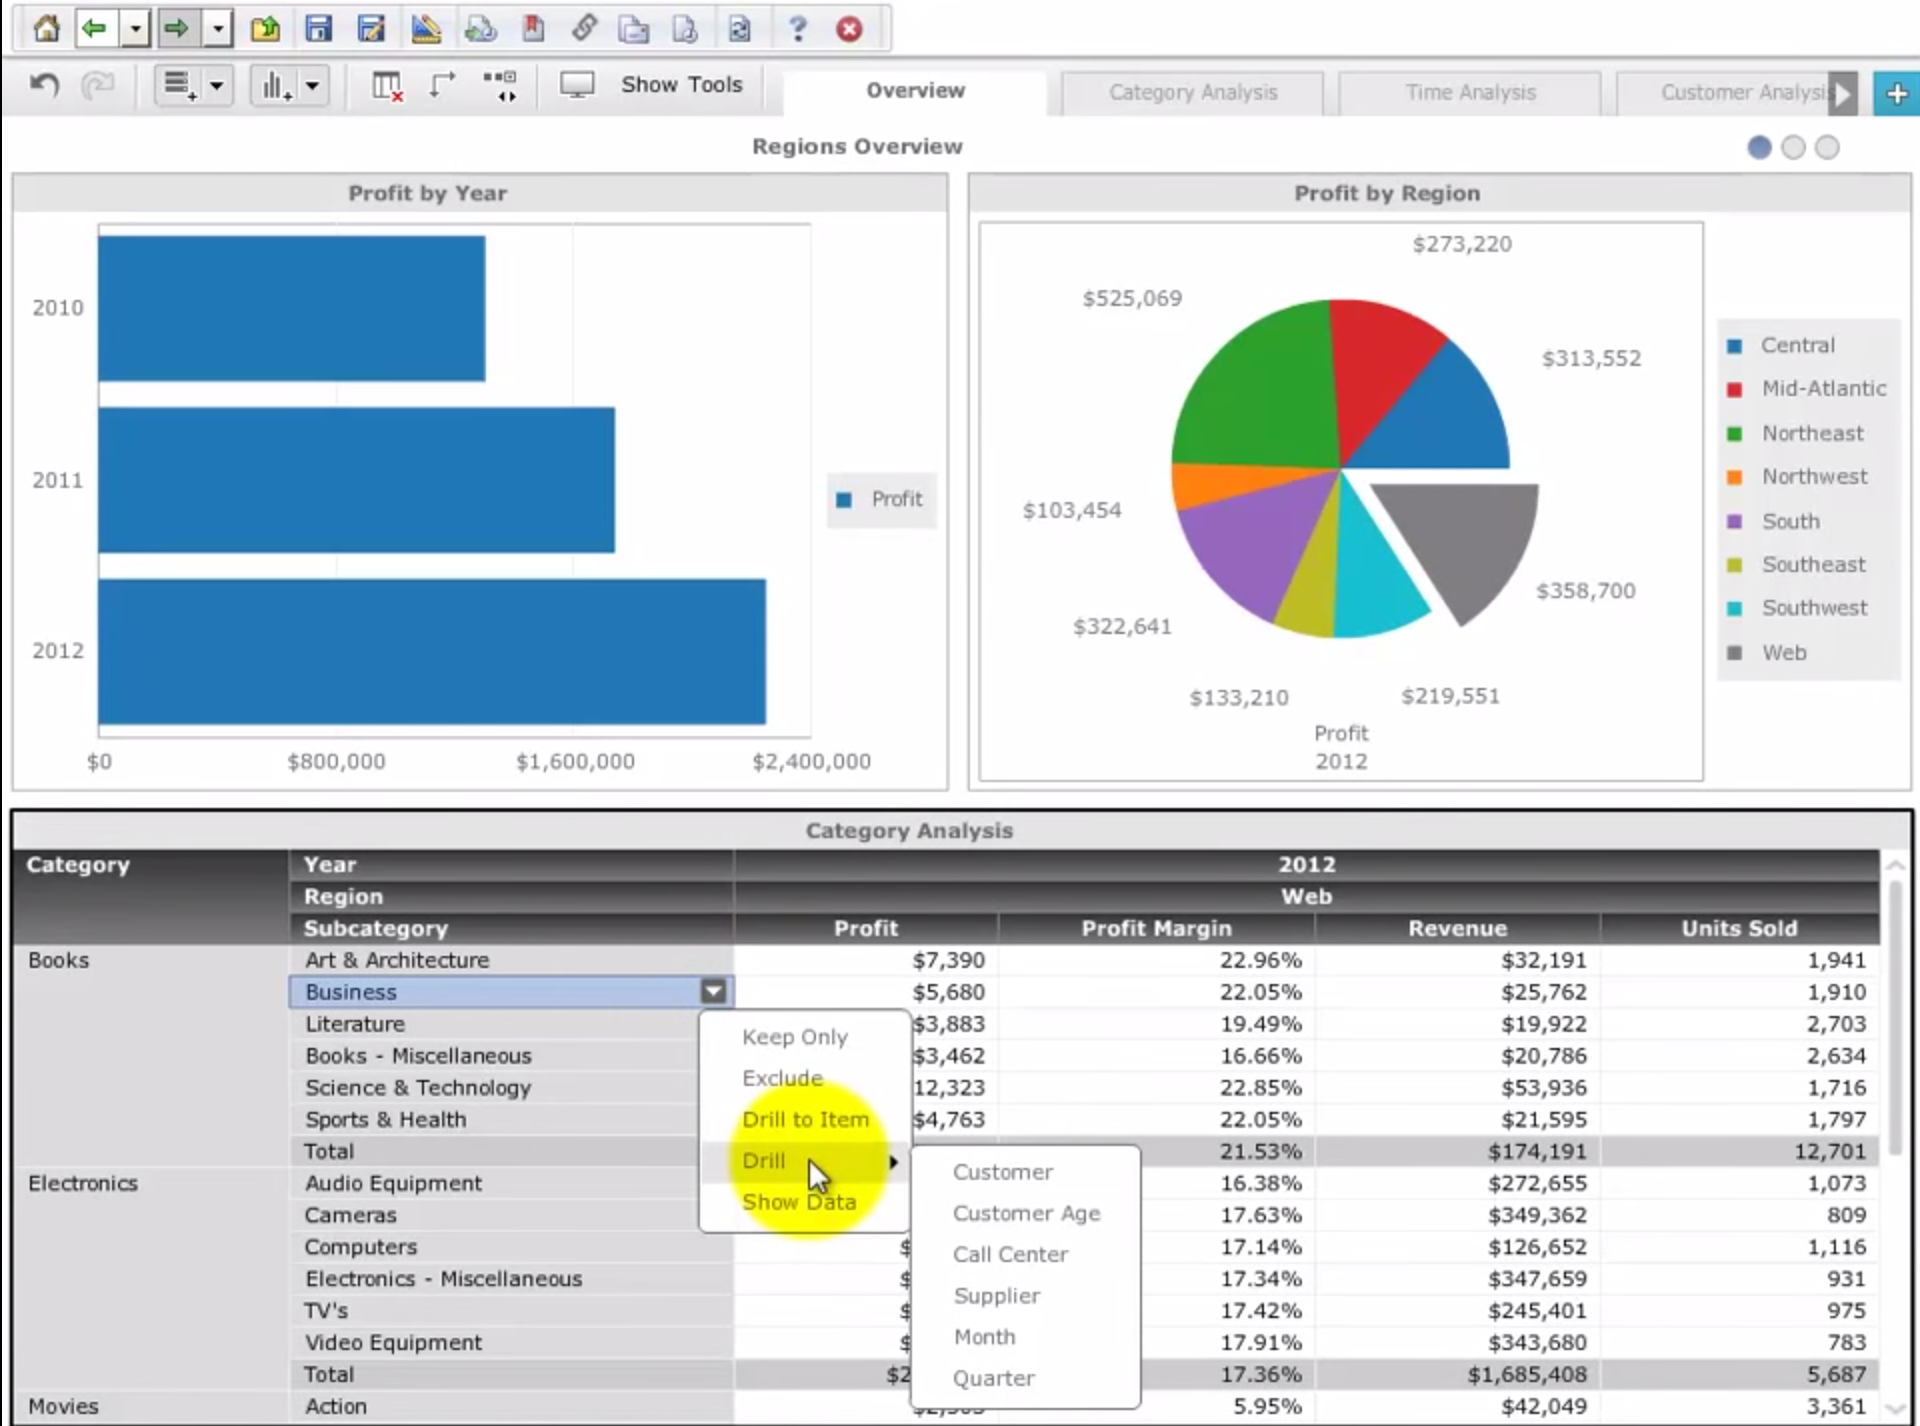
Task: Click the Show Tools button
Action: [x=681, y=85]
